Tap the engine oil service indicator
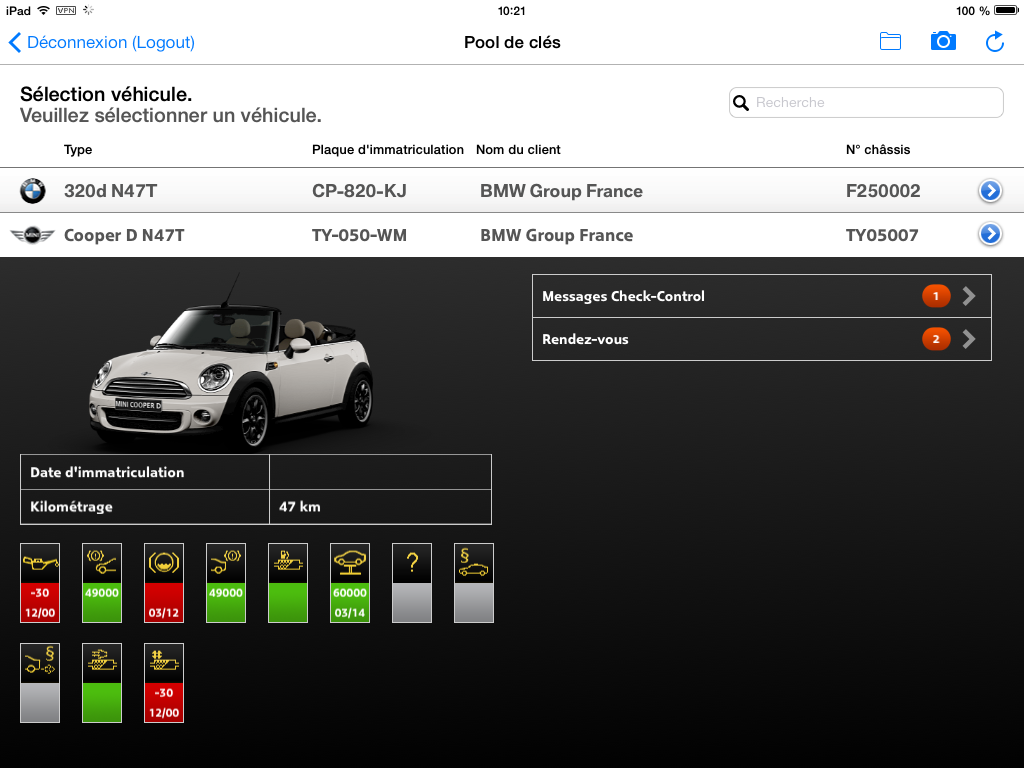 click(x=40, y=583)
